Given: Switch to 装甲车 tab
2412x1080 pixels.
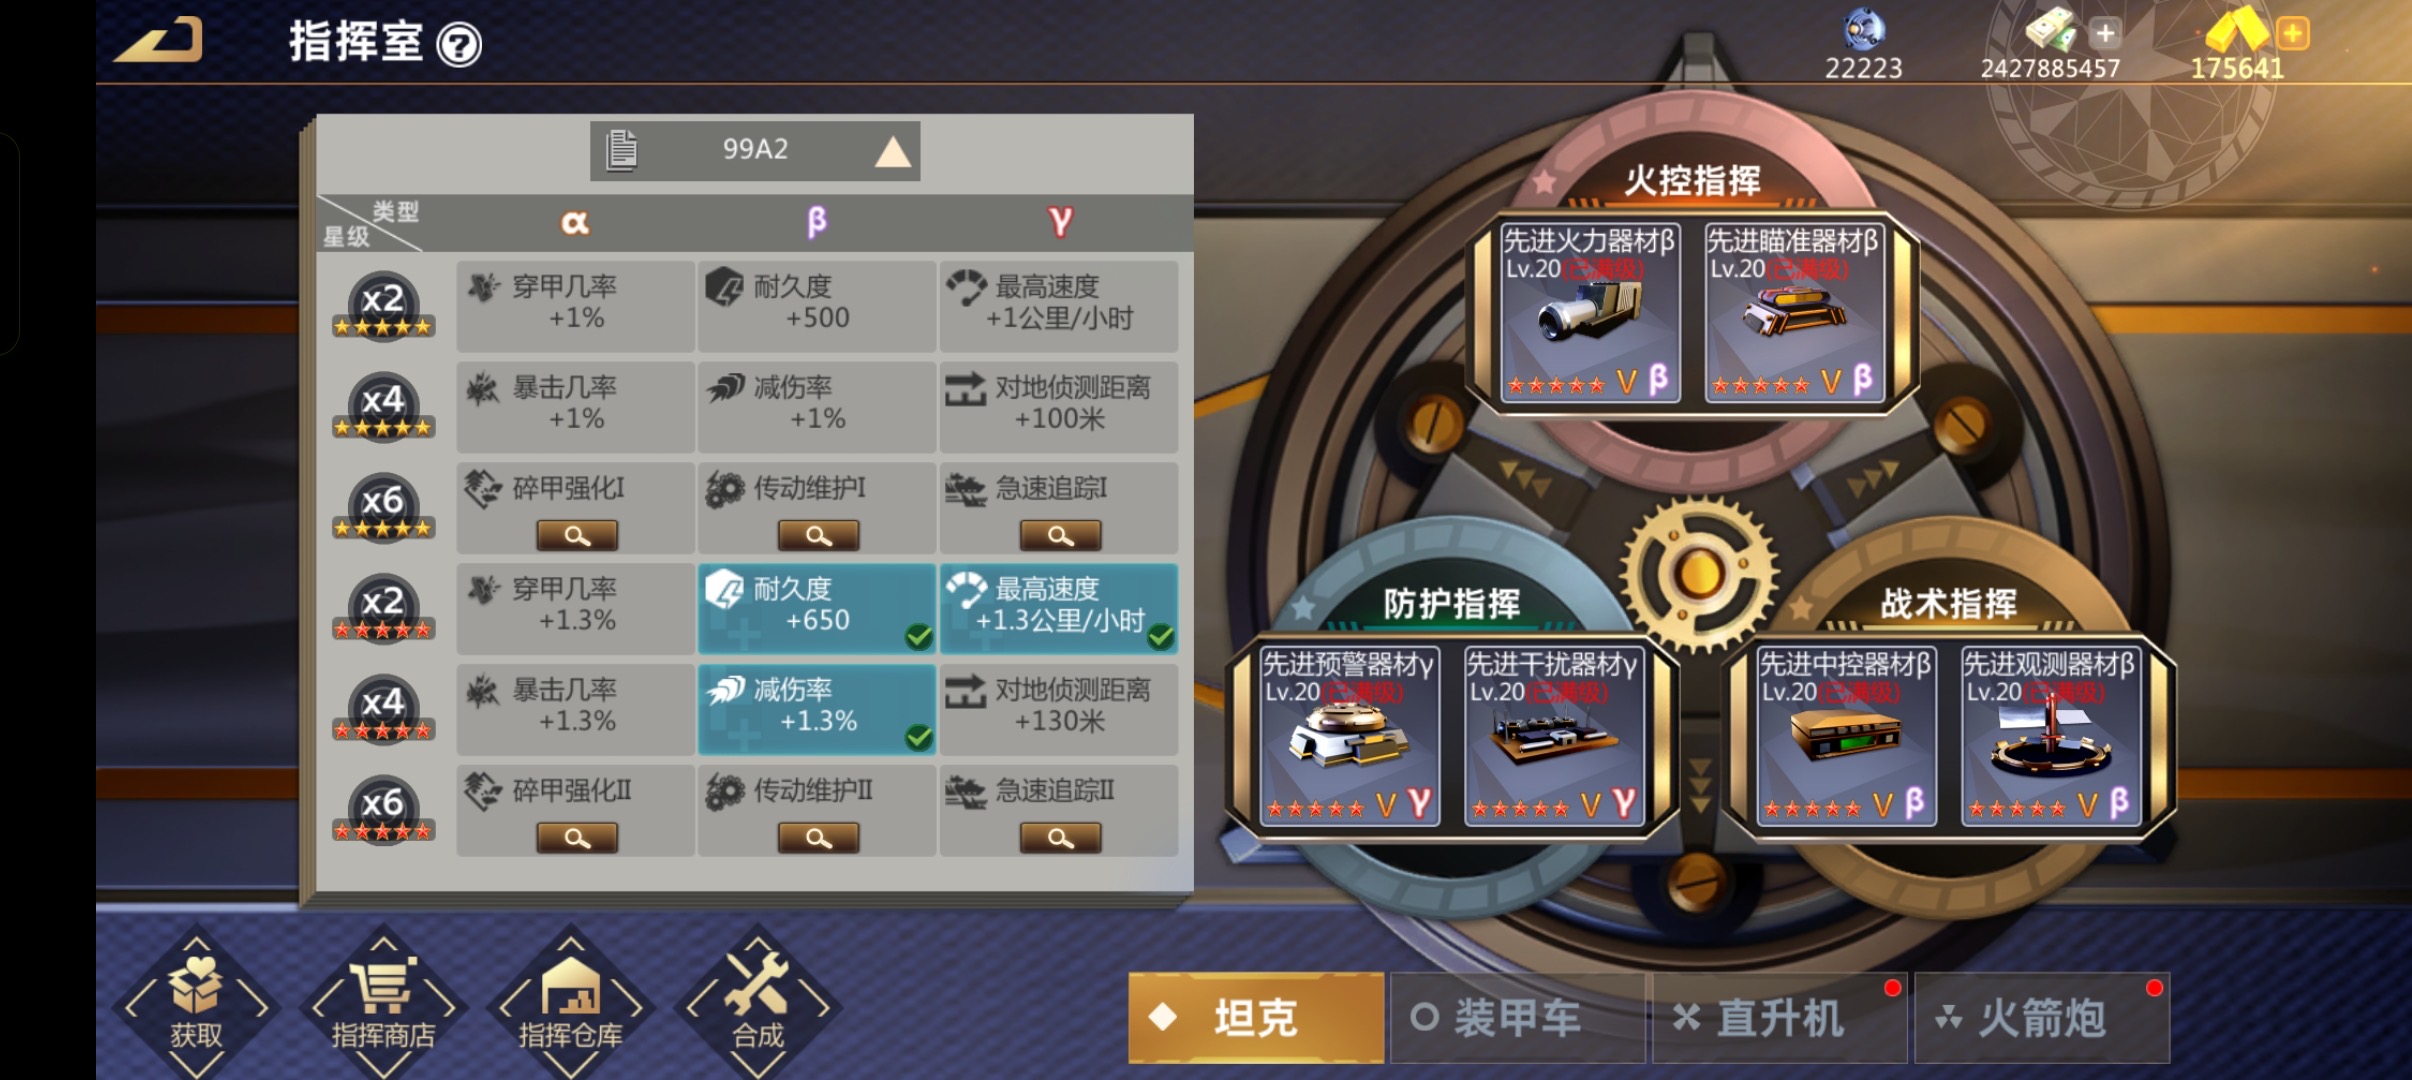Looking at the screenshot, I should [x=1517, y=1018].
